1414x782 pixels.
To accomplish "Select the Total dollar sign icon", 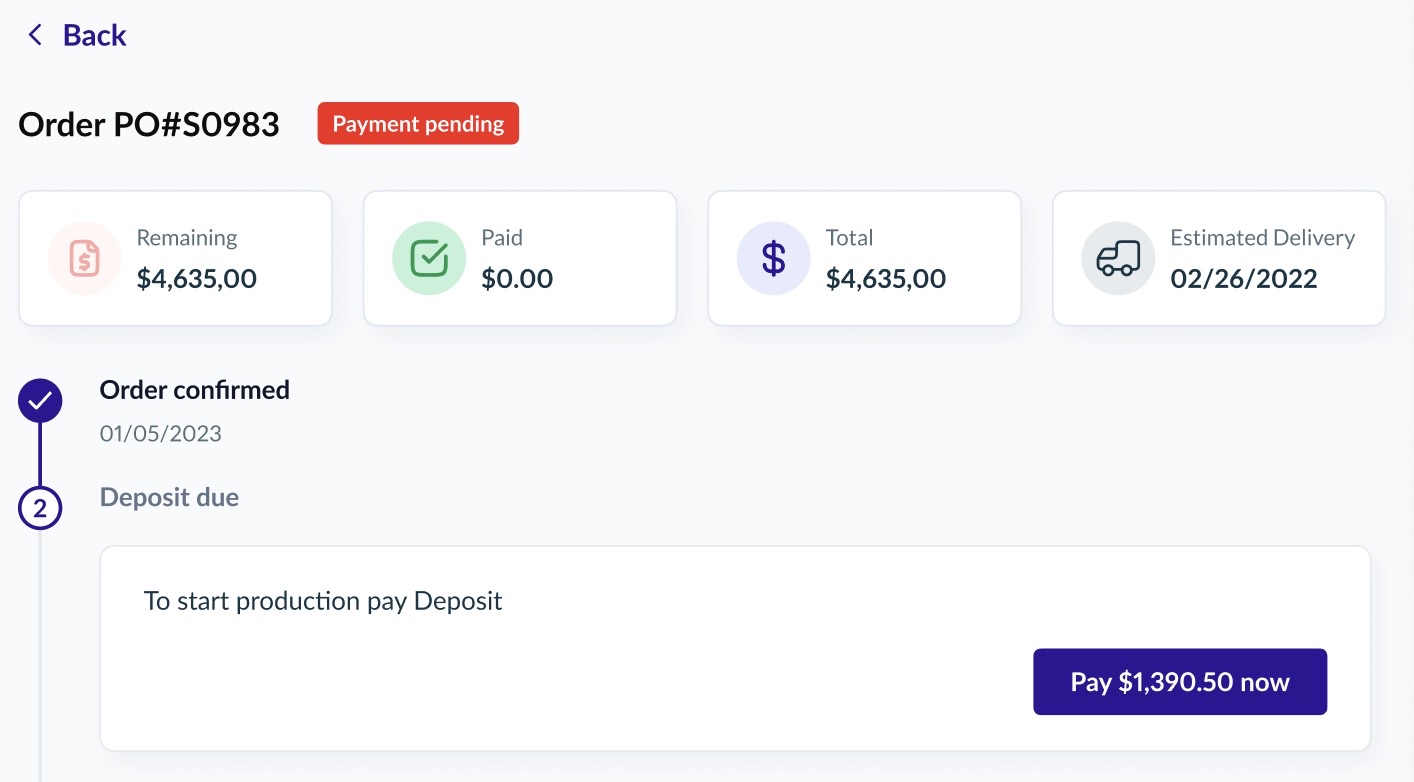I will pyautogui.click(x=773, y=258).
